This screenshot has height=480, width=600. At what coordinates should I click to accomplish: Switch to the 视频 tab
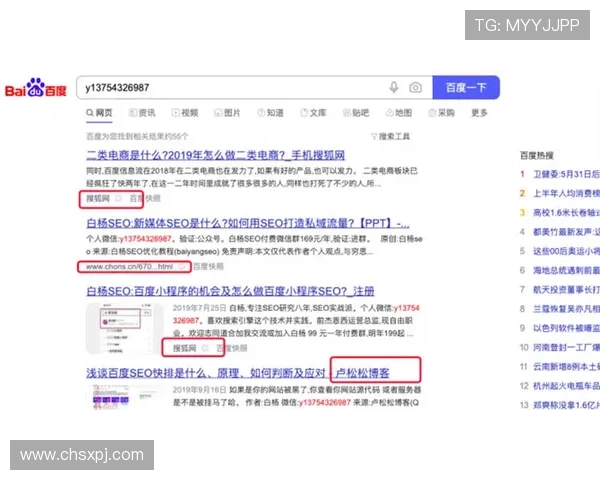pyautogui.click(x=185, y=113)
